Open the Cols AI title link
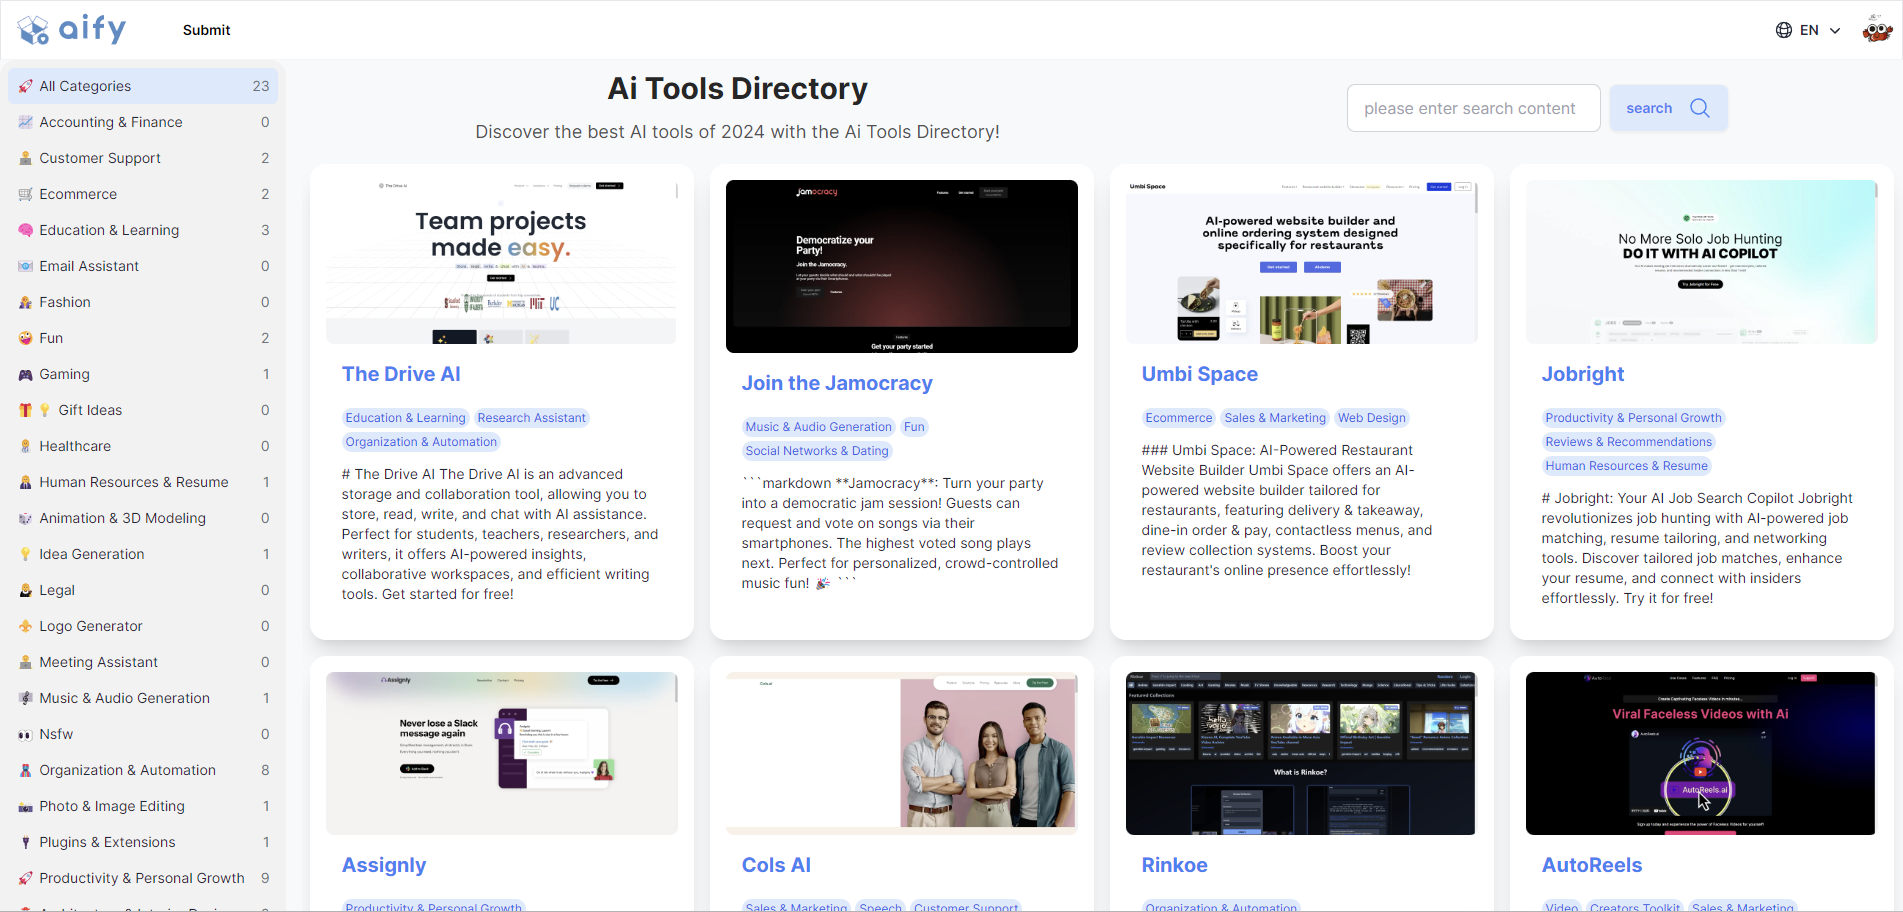The image size is (1903, 912). point(776,865)
